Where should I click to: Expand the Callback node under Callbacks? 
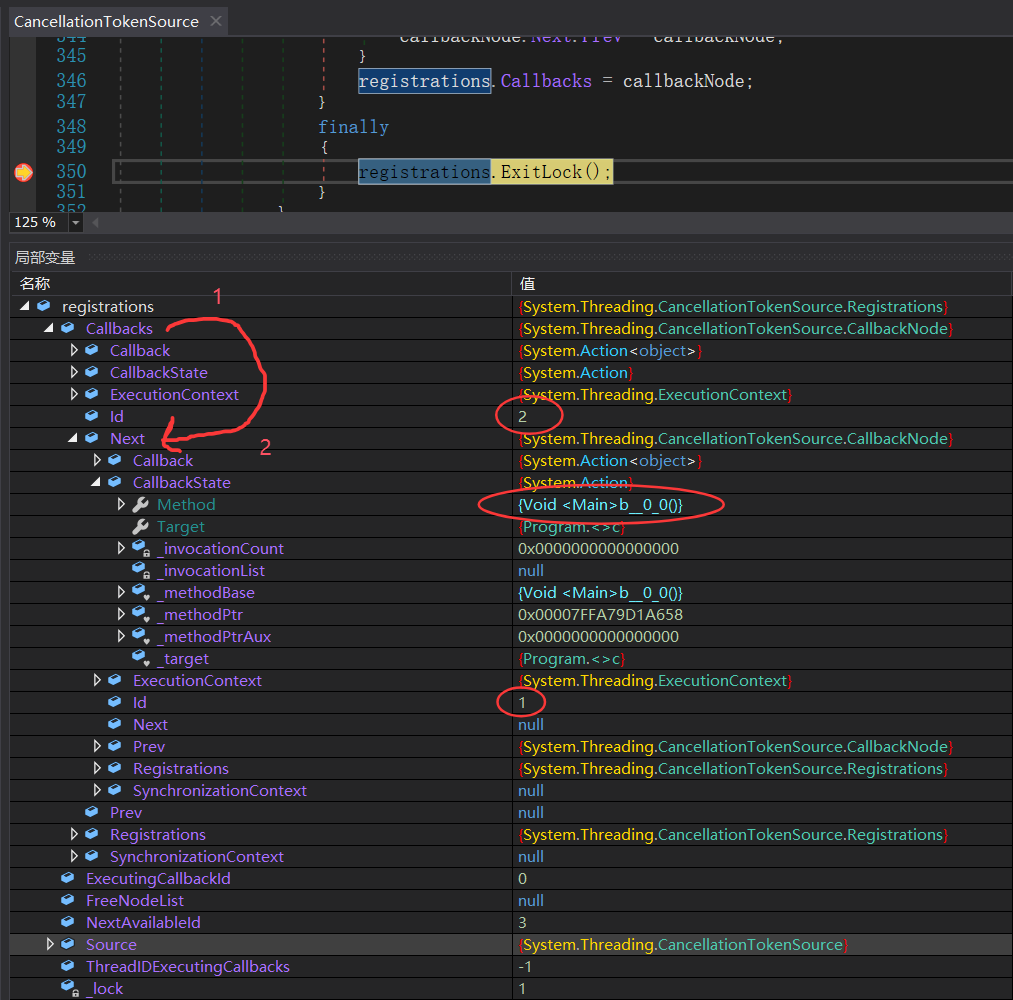pyautogui.click(x=73, y=350)
